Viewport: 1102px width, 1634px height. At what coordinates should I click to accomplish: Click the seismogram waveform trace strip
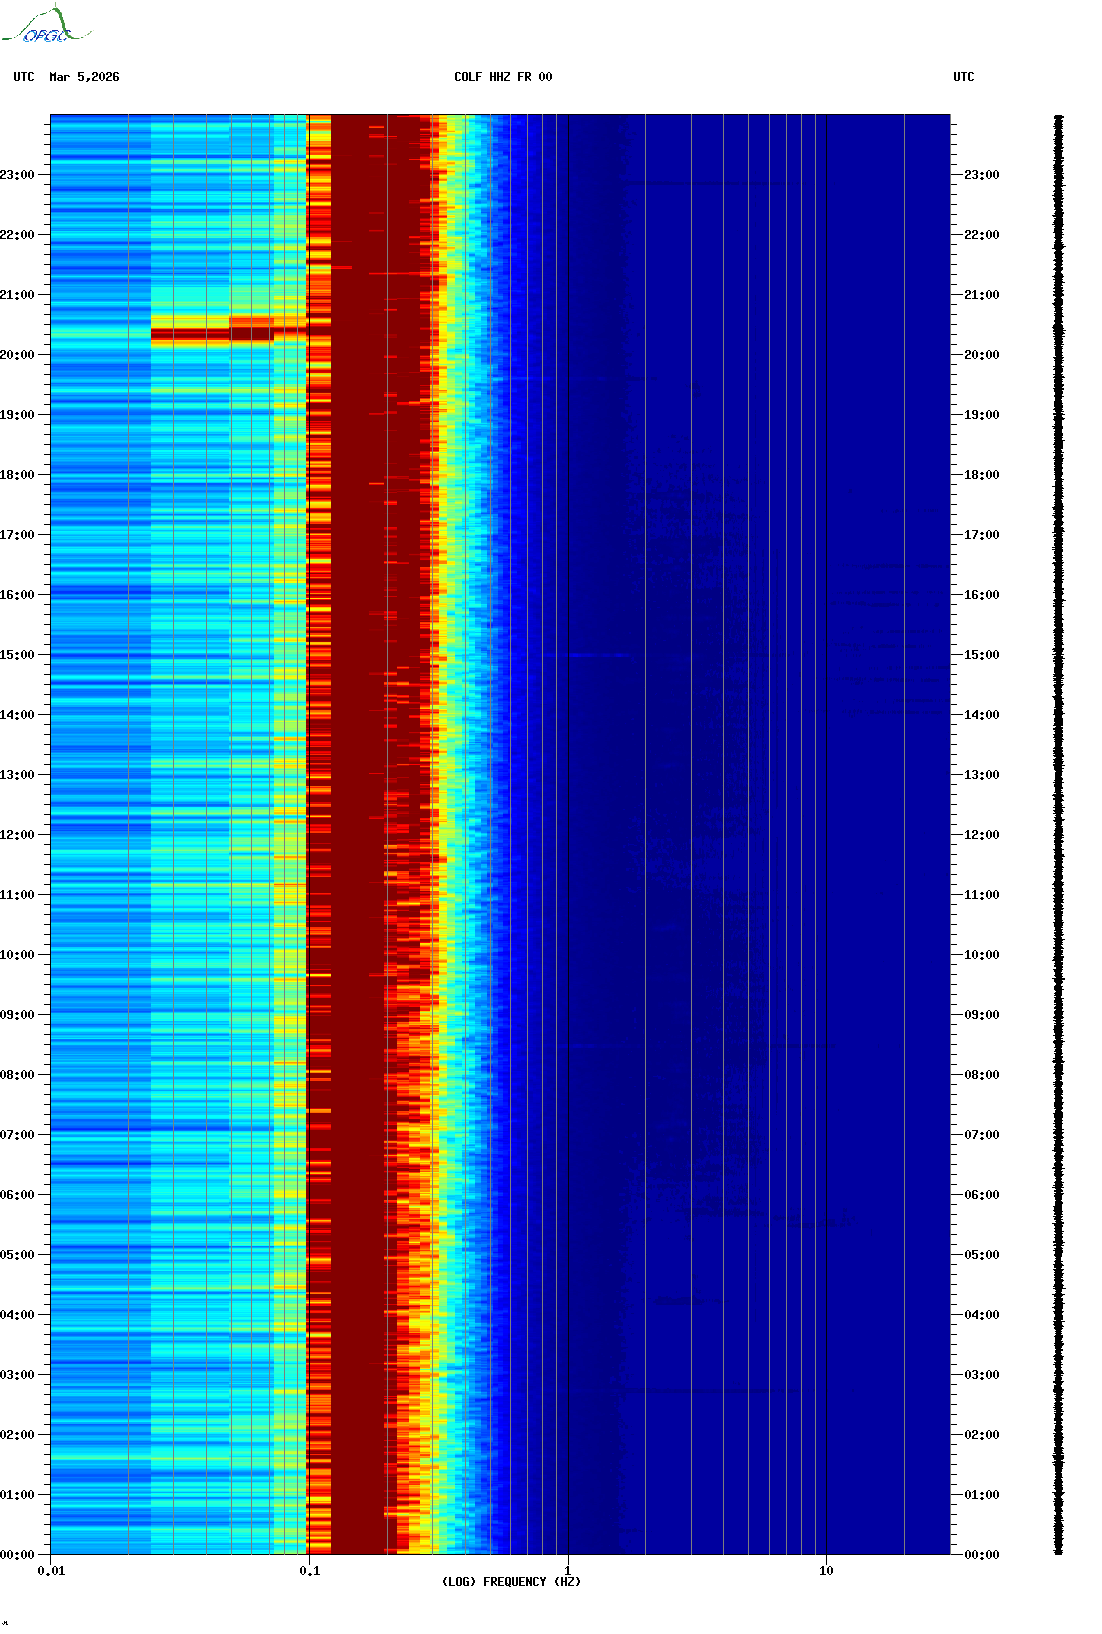(1059, 835)
